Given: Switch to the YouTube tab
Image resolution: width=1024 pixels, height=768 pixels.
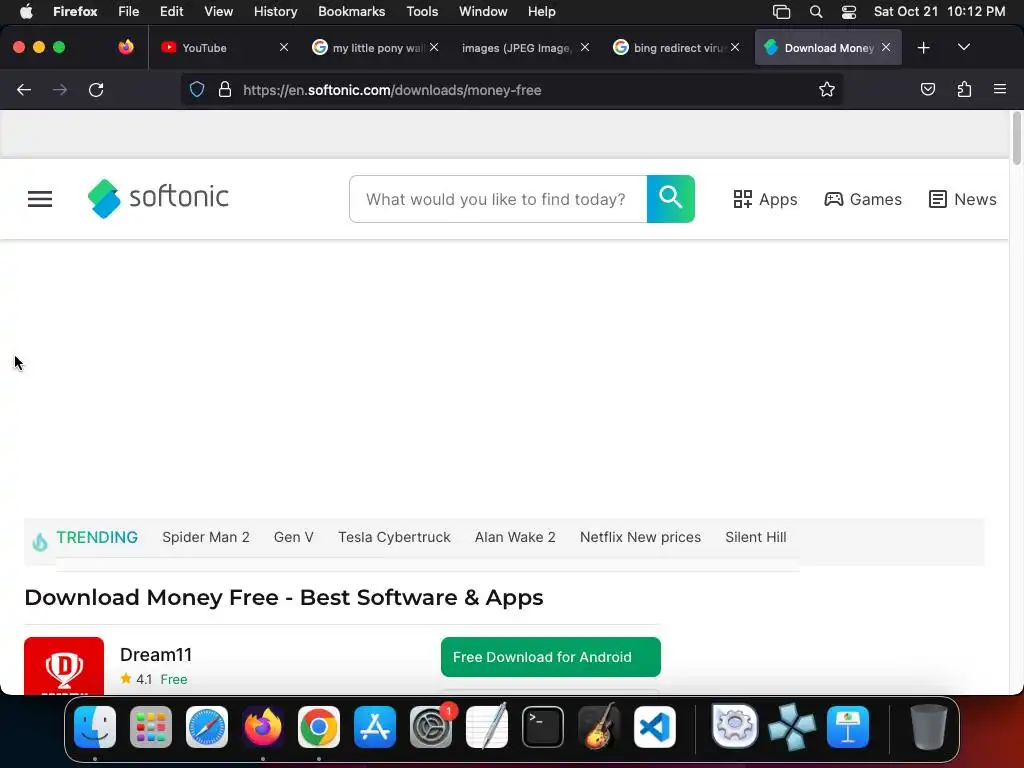Looking at the screenshot, I should [222, 48].
